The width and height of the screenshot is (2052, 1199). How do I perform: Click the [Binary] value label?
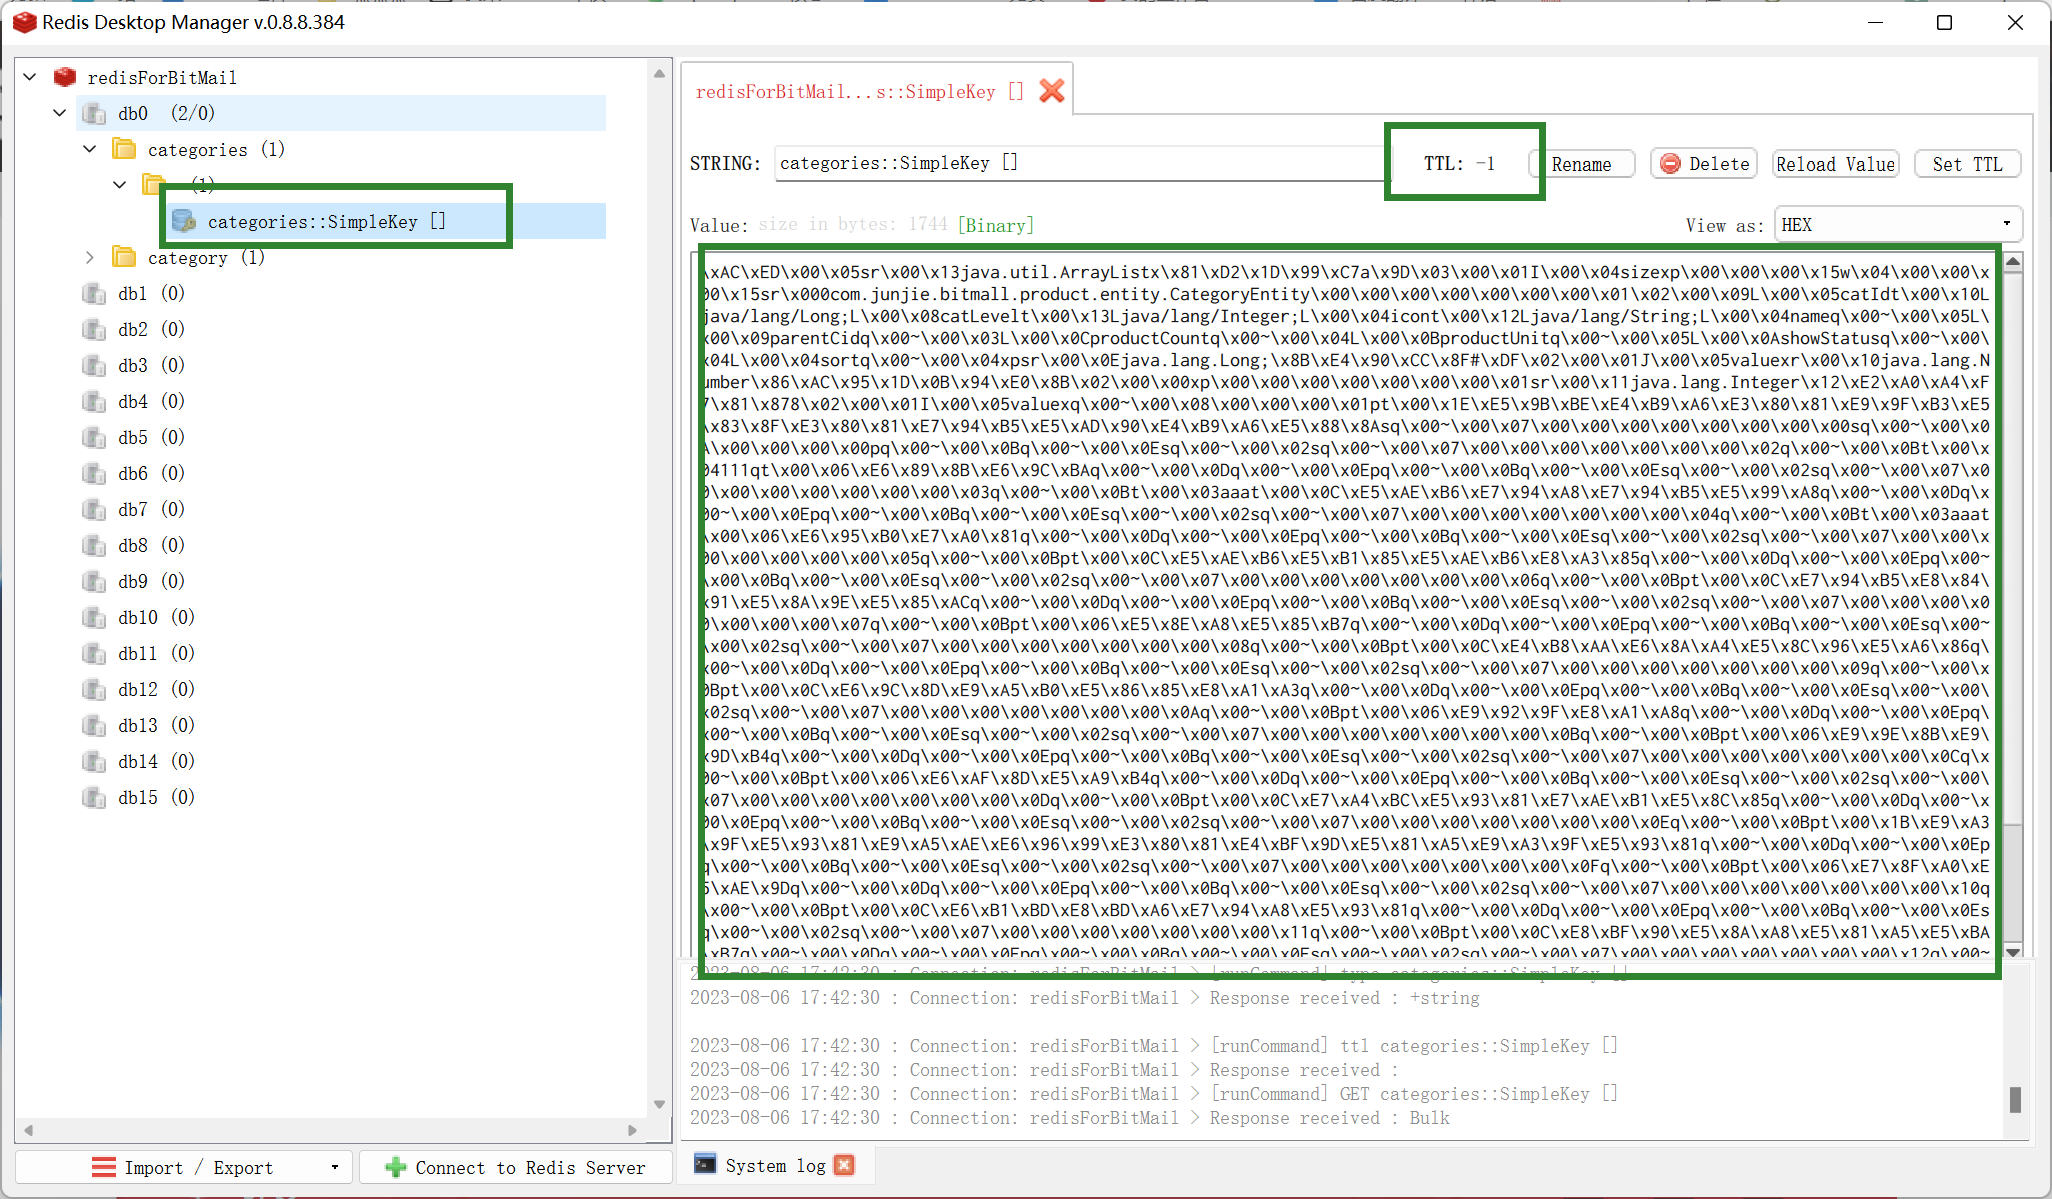[x=995, y=225]
